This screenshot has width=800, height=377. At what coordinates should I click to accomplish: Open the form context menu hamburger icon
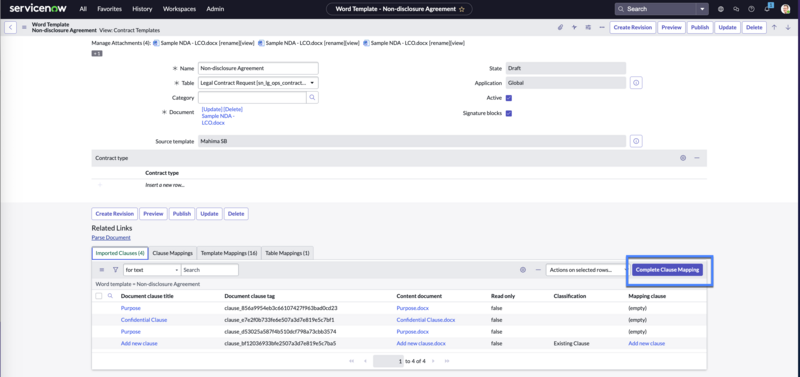click(24, 28)
